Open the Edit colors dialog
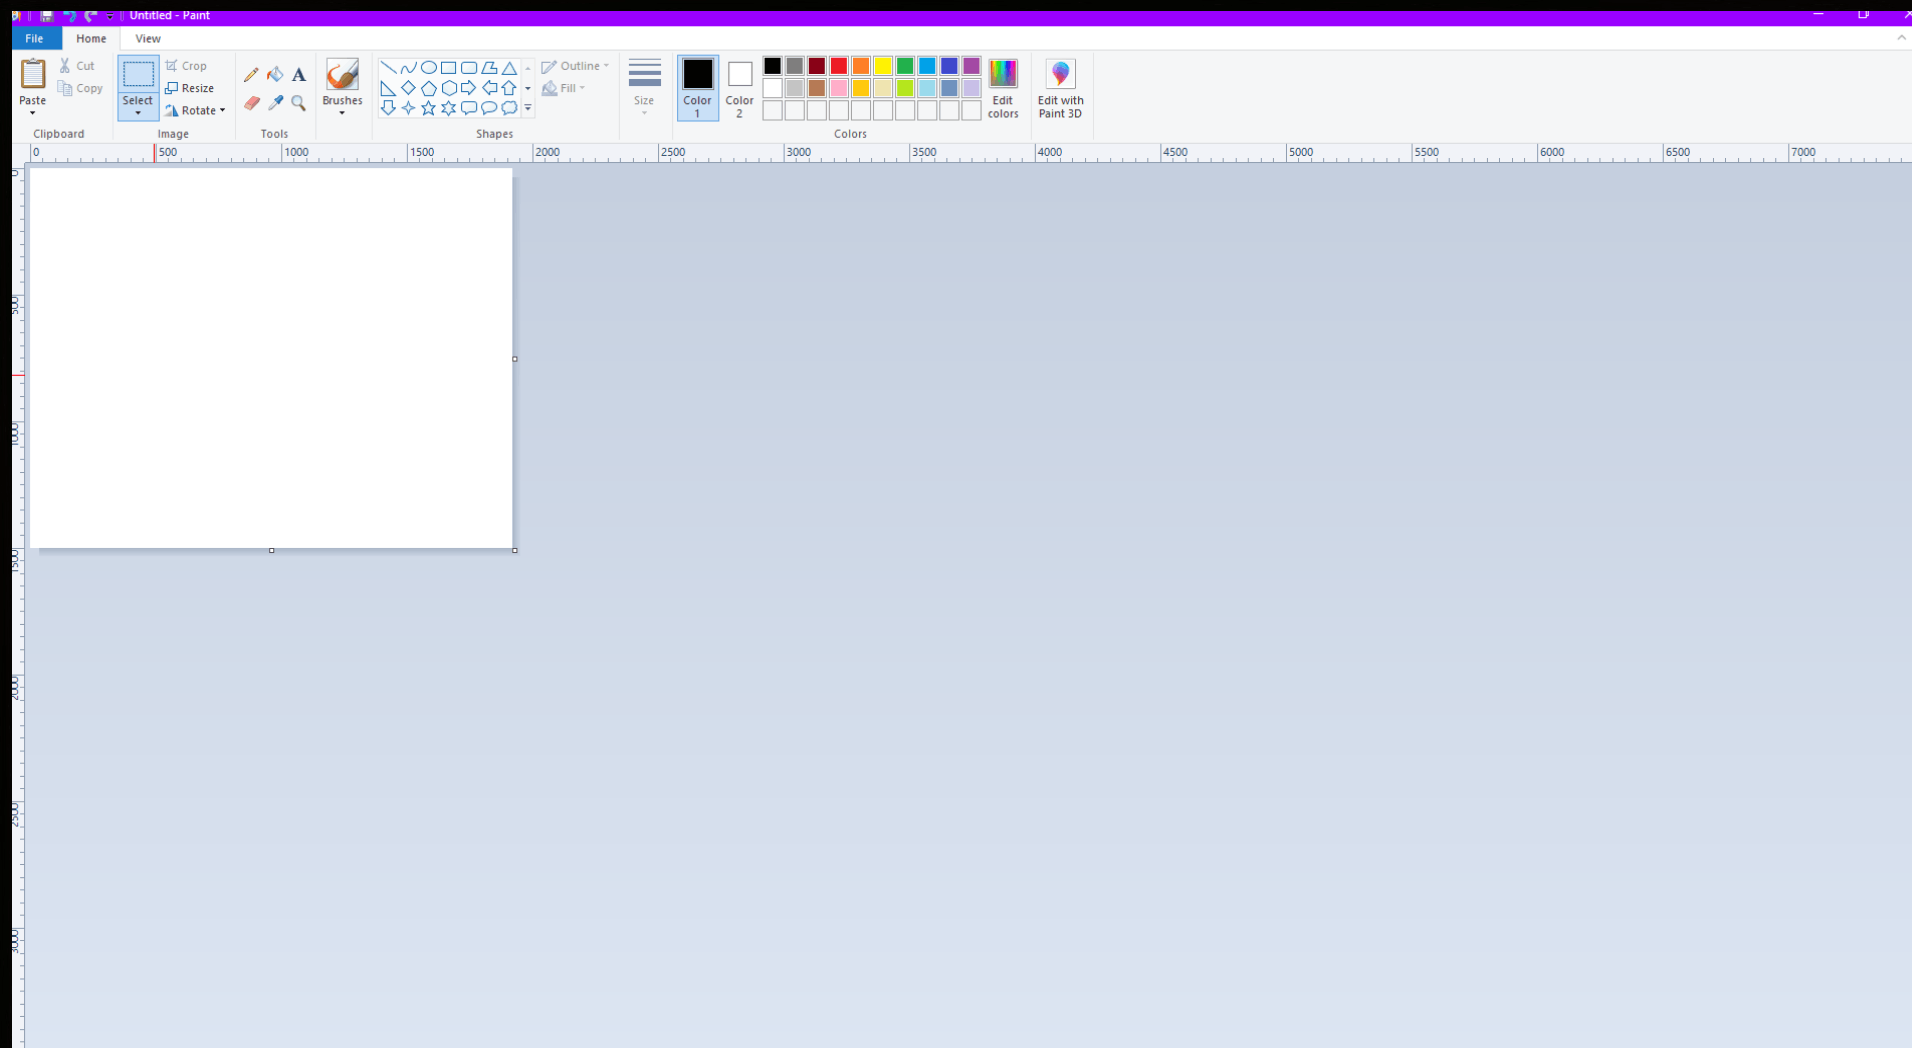The width and height of the screenshot is (1912, 1048). (x=1002, y=87)
